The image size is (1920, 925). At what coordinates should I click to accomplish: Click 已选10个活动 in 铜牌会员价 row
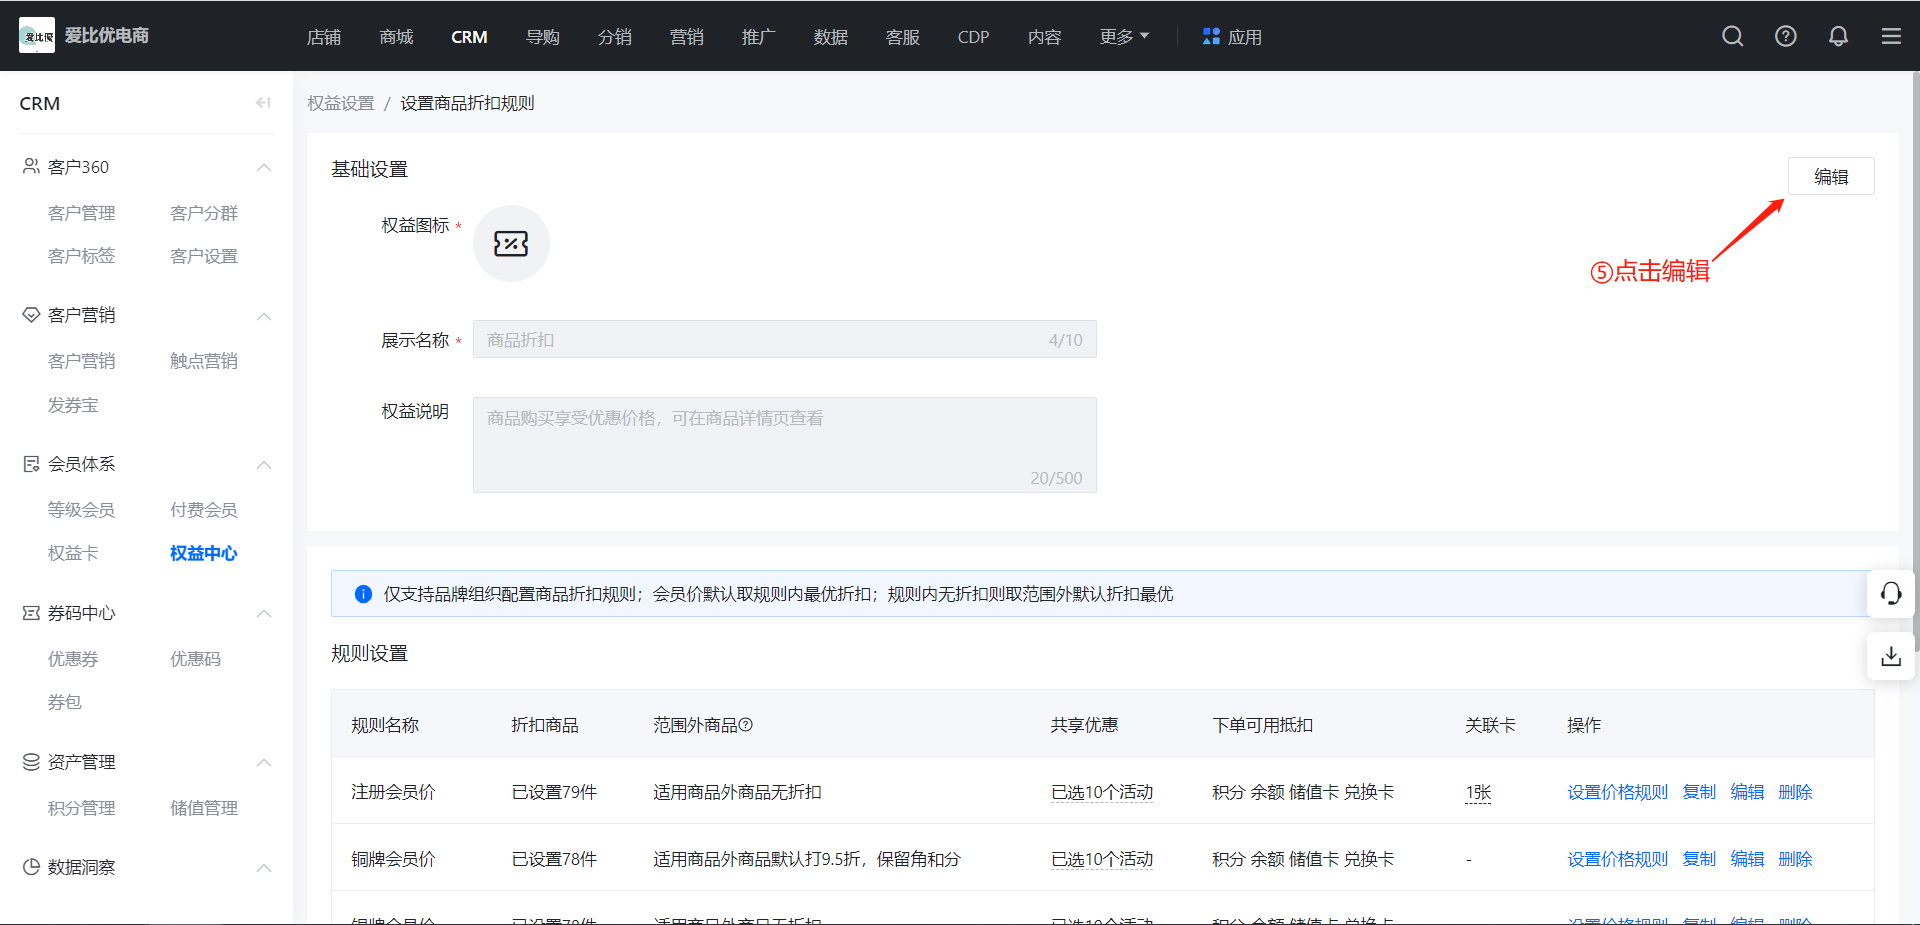[x=1102, y=859]
